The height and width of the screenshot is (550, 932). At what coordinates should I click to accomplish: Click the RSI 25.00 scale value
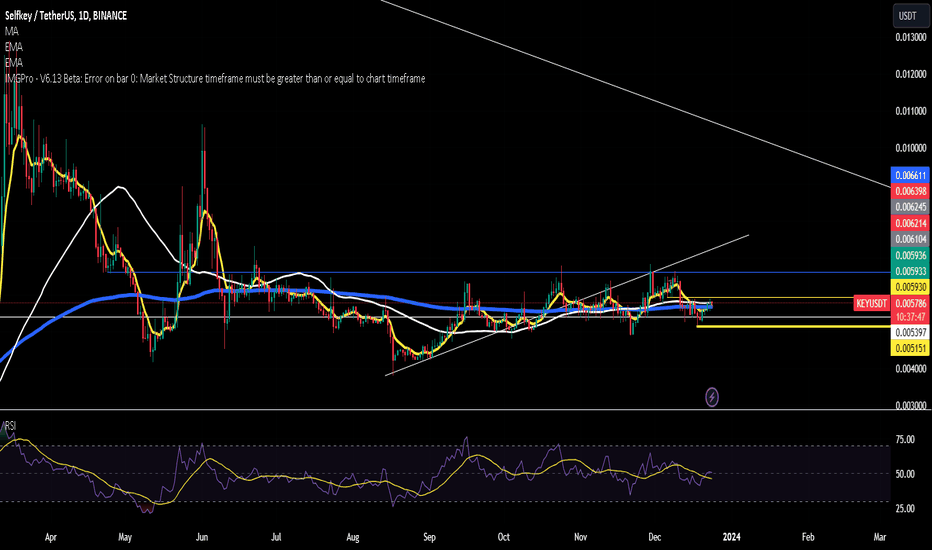(x=905, y=508)
